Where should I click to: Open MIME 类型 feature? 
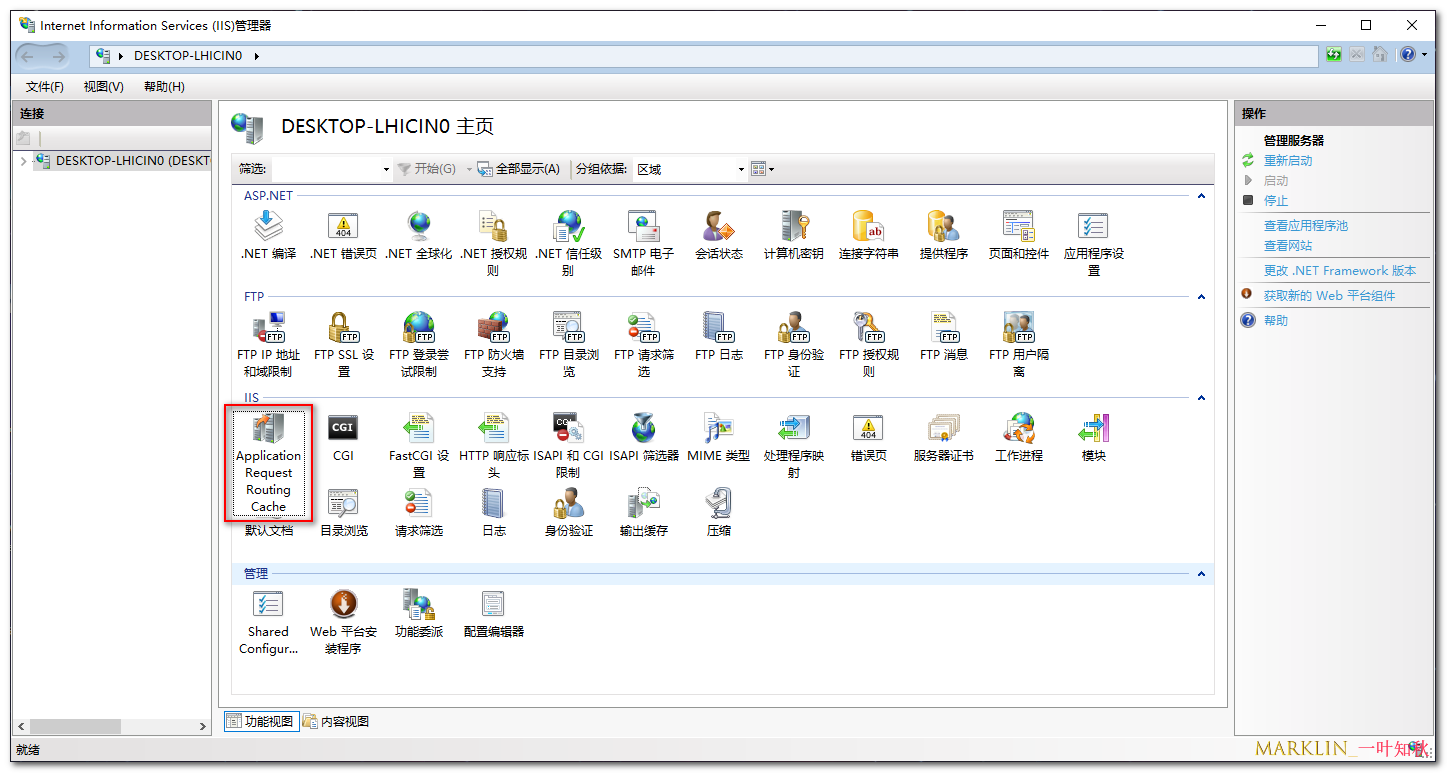[x=718, y=437]
